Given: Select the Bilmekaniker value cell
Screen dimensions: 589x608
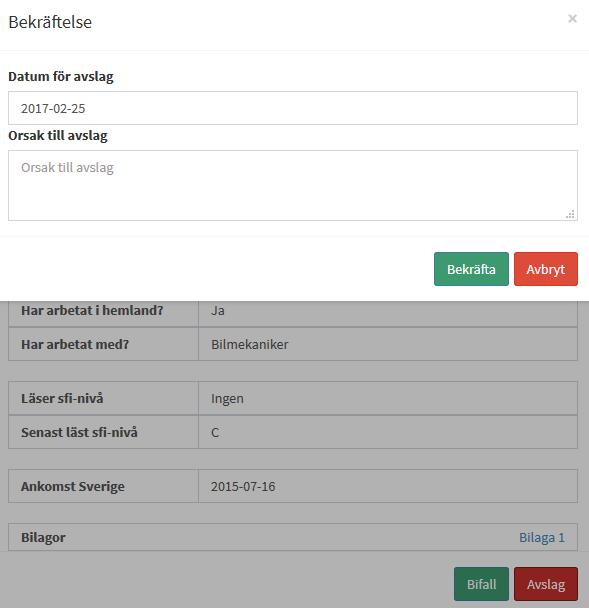Looking at the screenshot, I should click(x=388, y=344).
